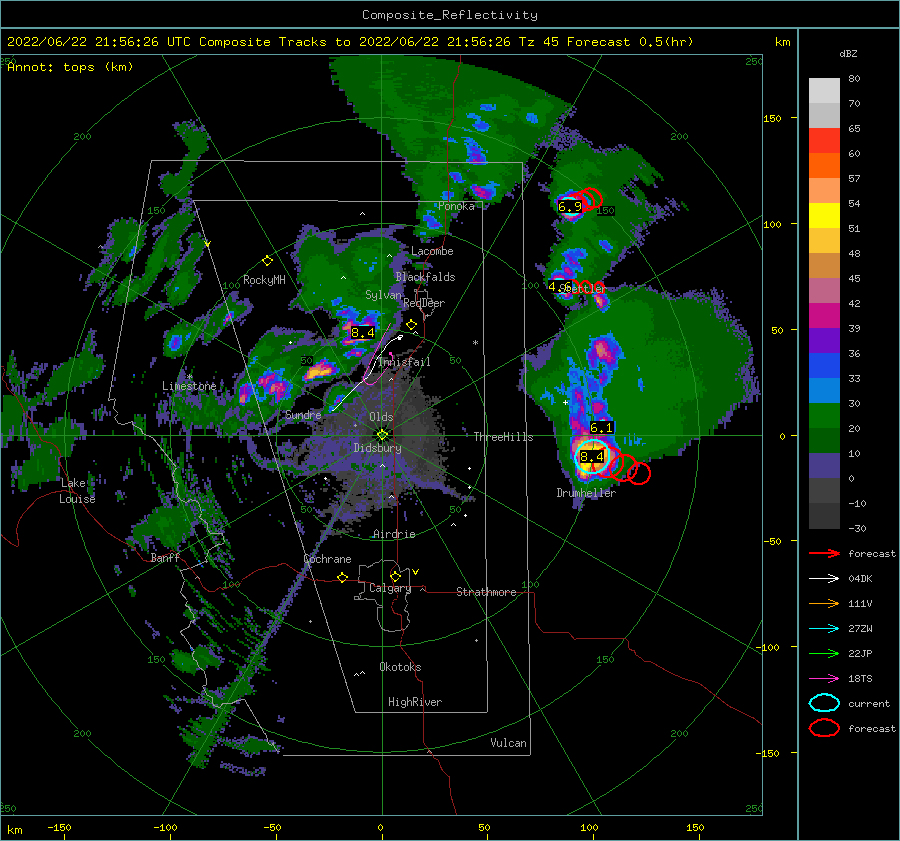900x841 pixels.
Task: Click the Strathmore town label
Action: point(486,592)
